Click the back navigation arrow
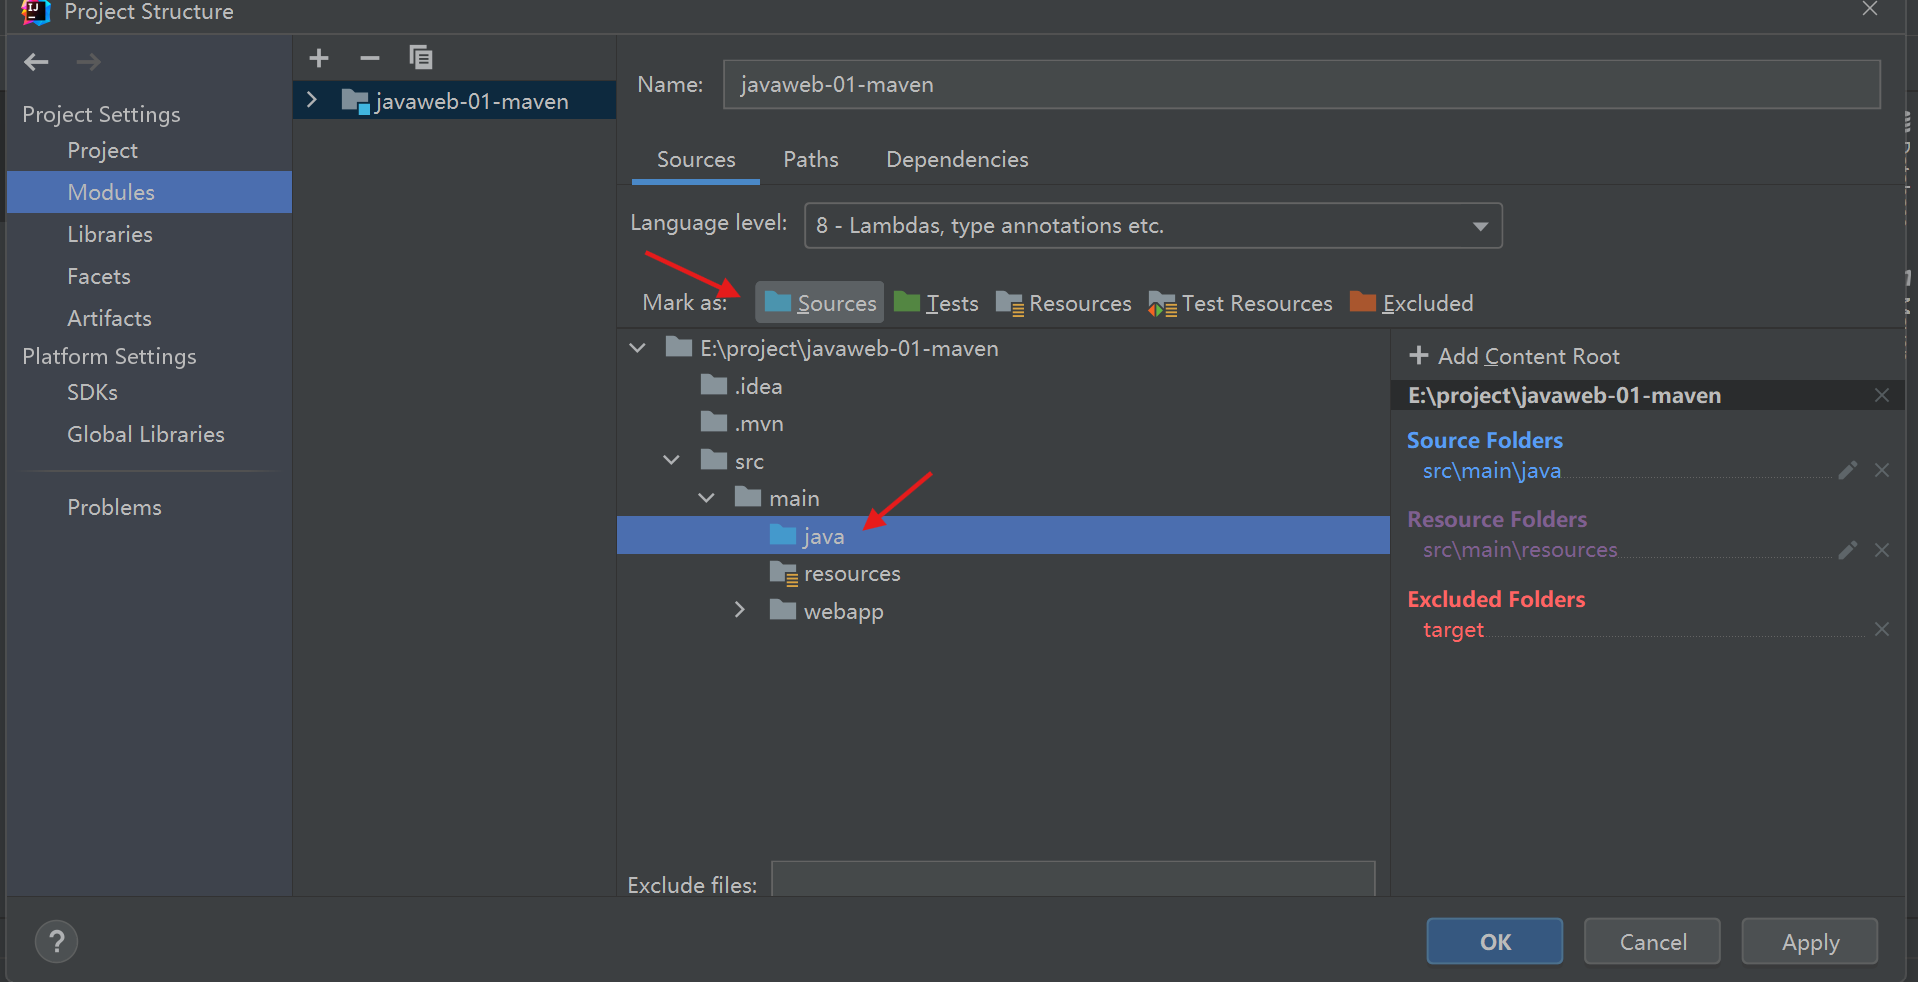This screenshot has width=1918, height=982. click(37, 62)
